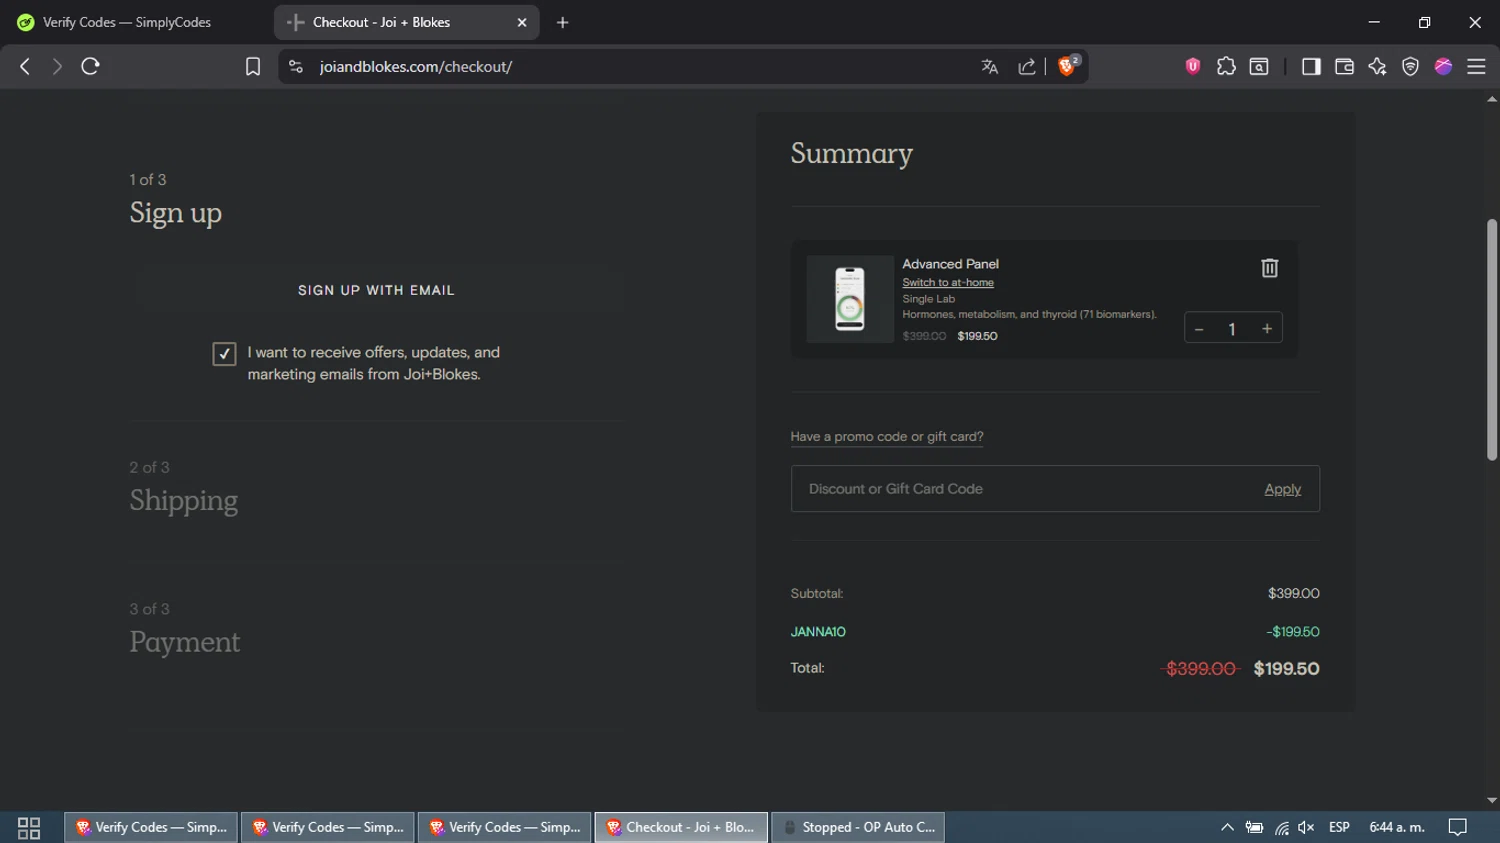The height and width of the screenshot is (843, 1500).
Task: Click the page vertical scrollbar thumb
Action: 1492,340
